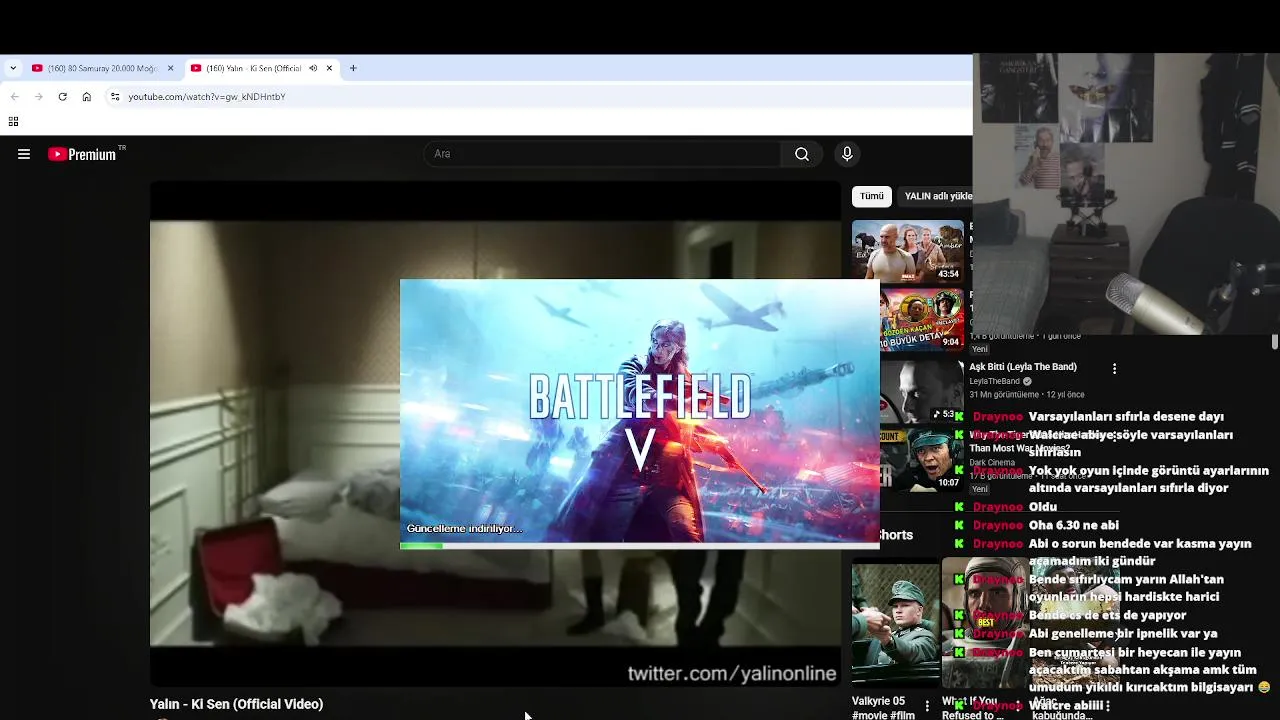Screen dimensions: 1280x720
Task: Expand the tab search dropdown arrow
Action: (x=12, y=68)
